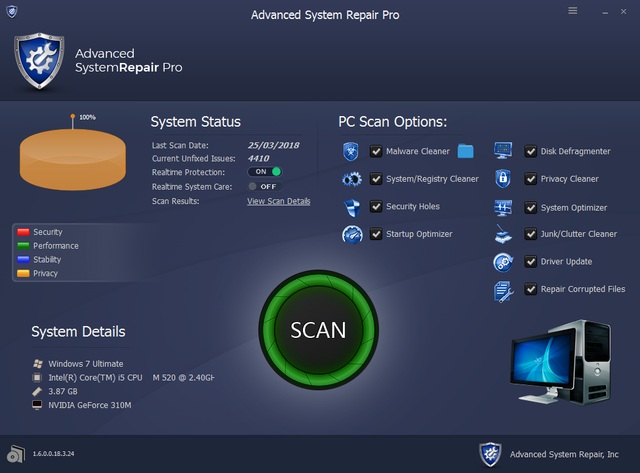The width and height of the screenshot is (640, 473).
Task: Click the Malware Cleaner shield icon
Action: click(351, 152)
